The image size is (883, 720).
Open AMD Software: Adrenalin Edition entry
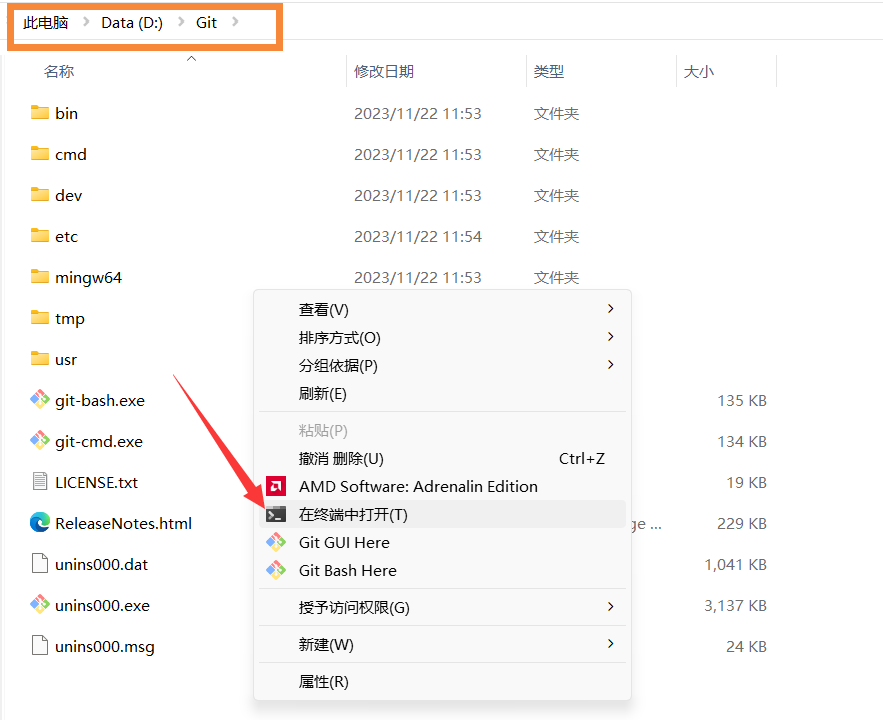pos(442,486)
